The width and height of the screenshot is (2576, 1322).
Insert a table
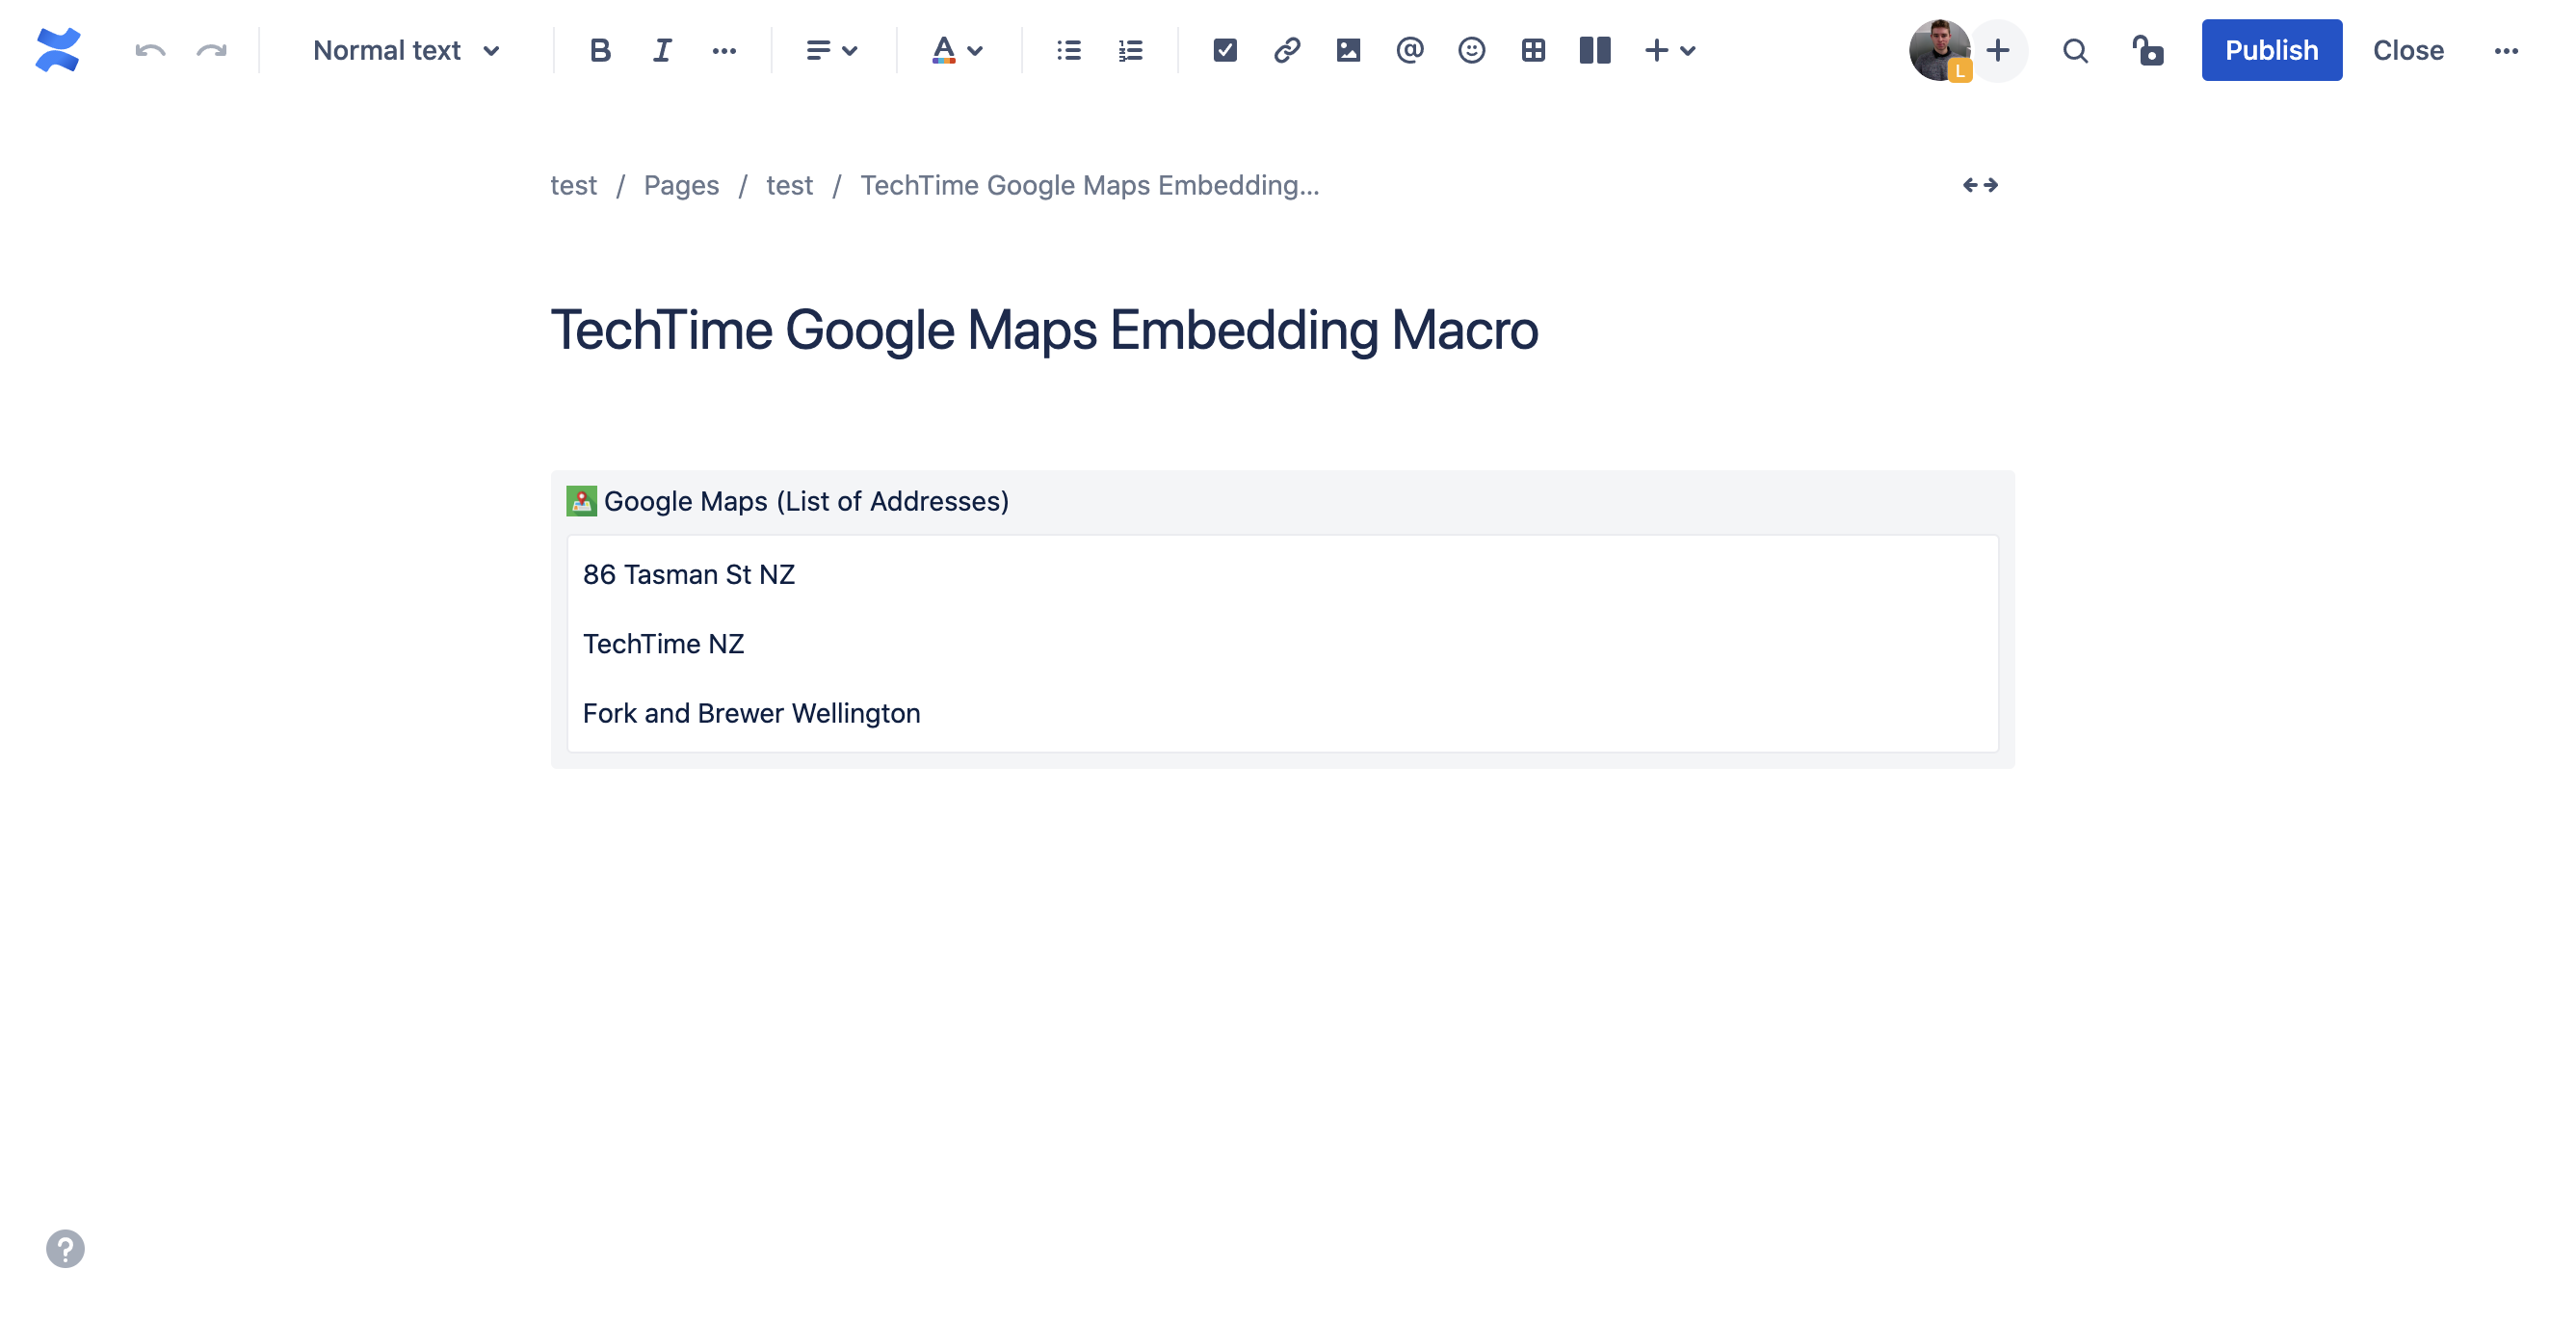[x=1532, y=50]
